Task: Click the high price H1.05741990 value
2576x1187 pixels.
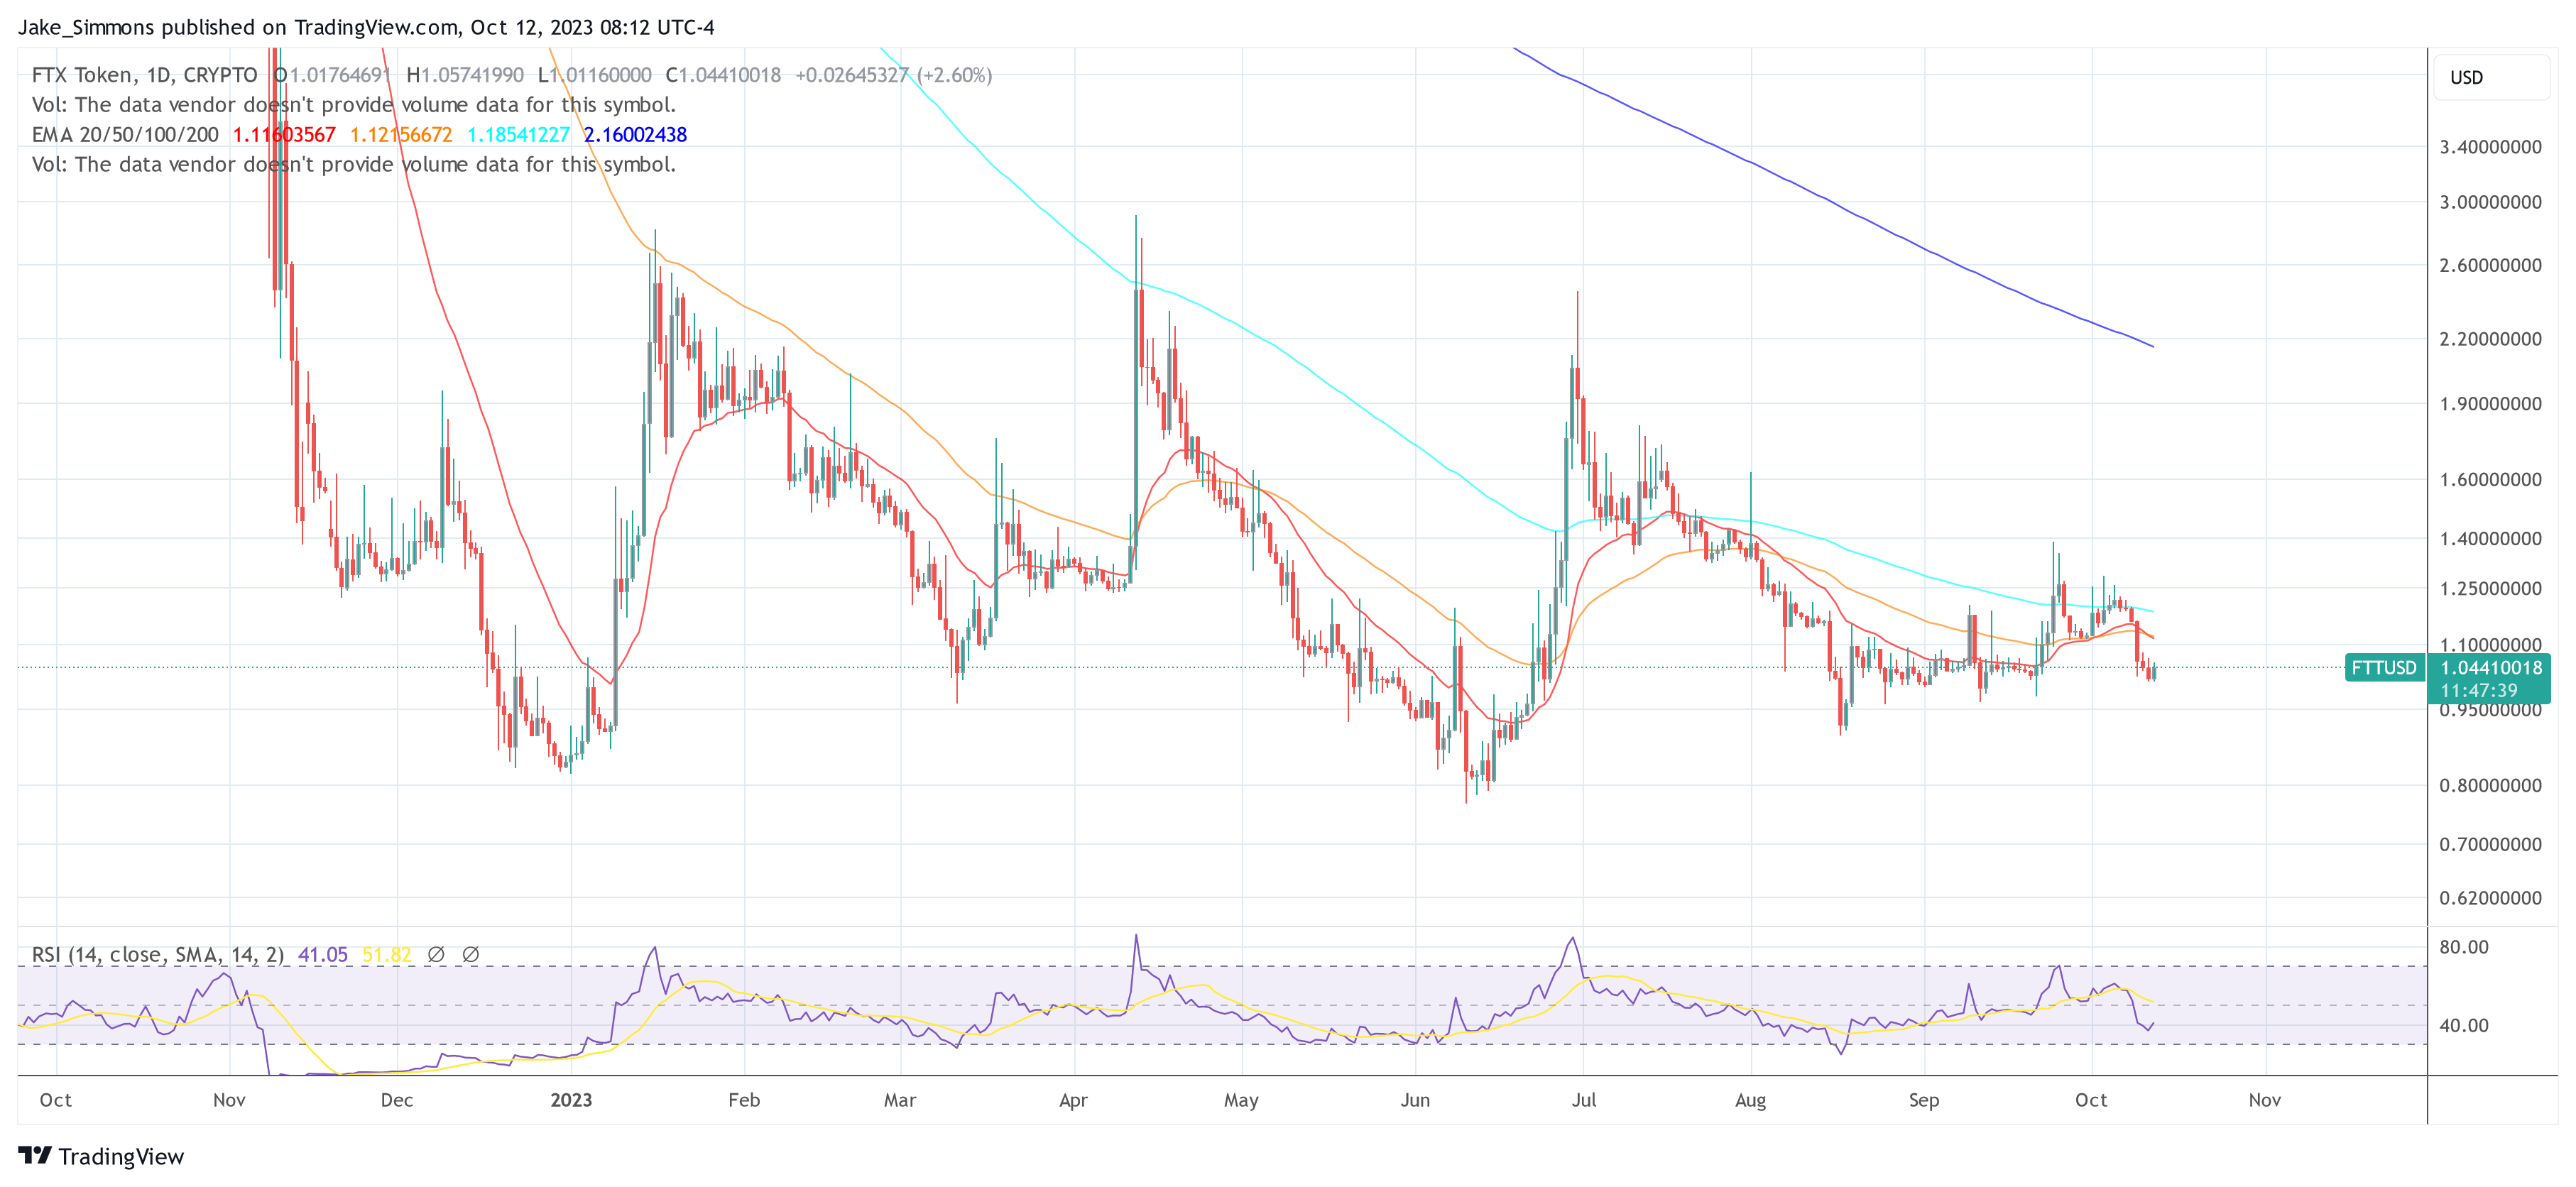Action: 465,75
